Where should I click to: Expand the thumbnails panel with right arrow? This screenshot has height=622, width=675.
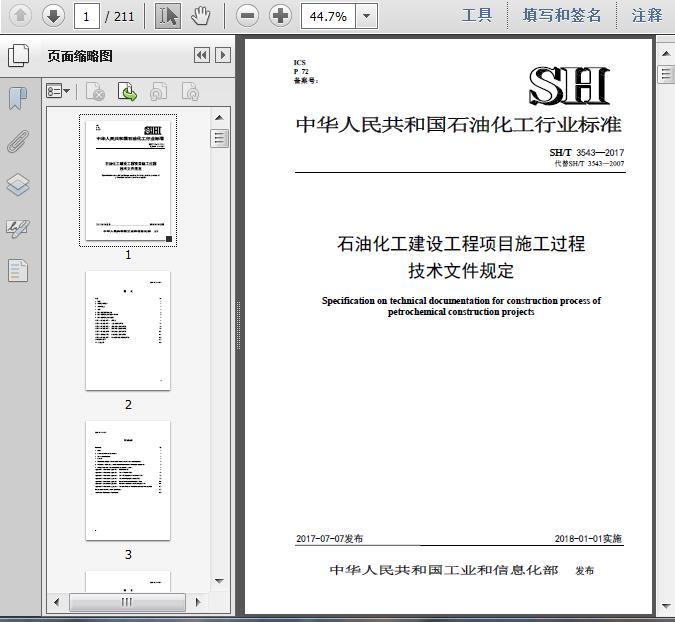pos(222,56)
